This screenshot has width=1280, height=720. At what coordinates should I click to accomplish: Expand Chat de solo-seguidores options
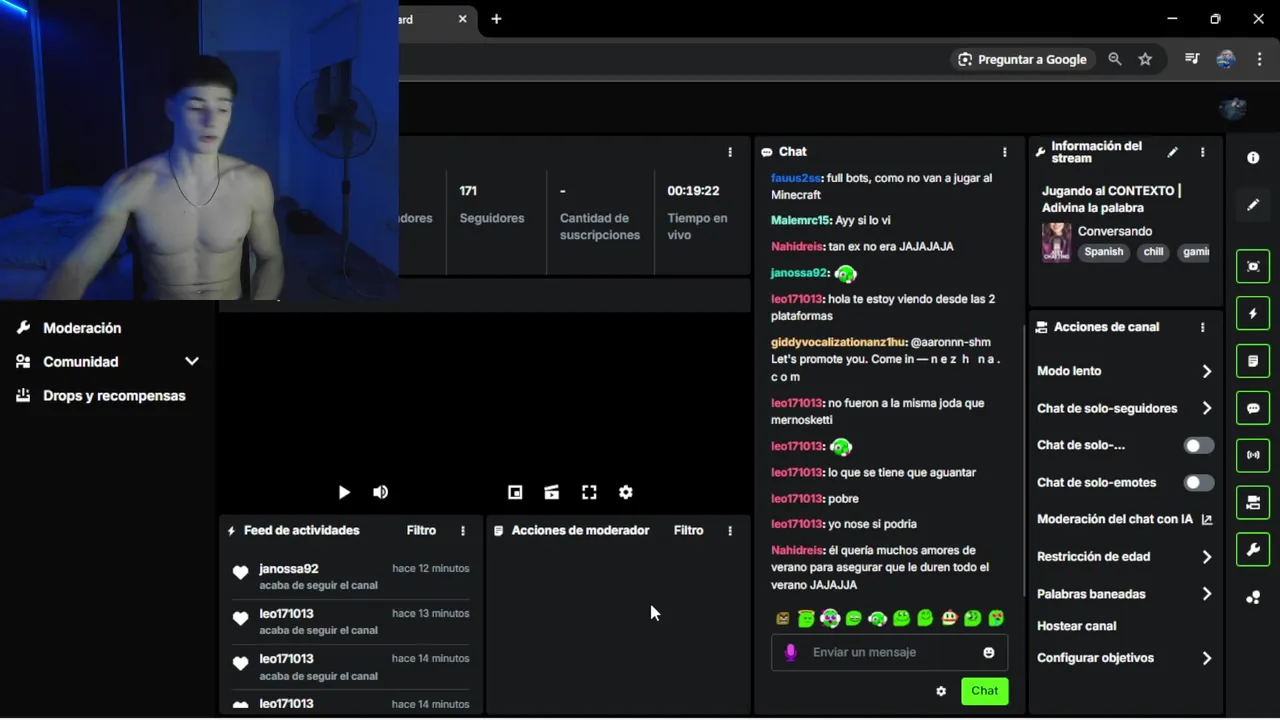(x=1207, y=408)
